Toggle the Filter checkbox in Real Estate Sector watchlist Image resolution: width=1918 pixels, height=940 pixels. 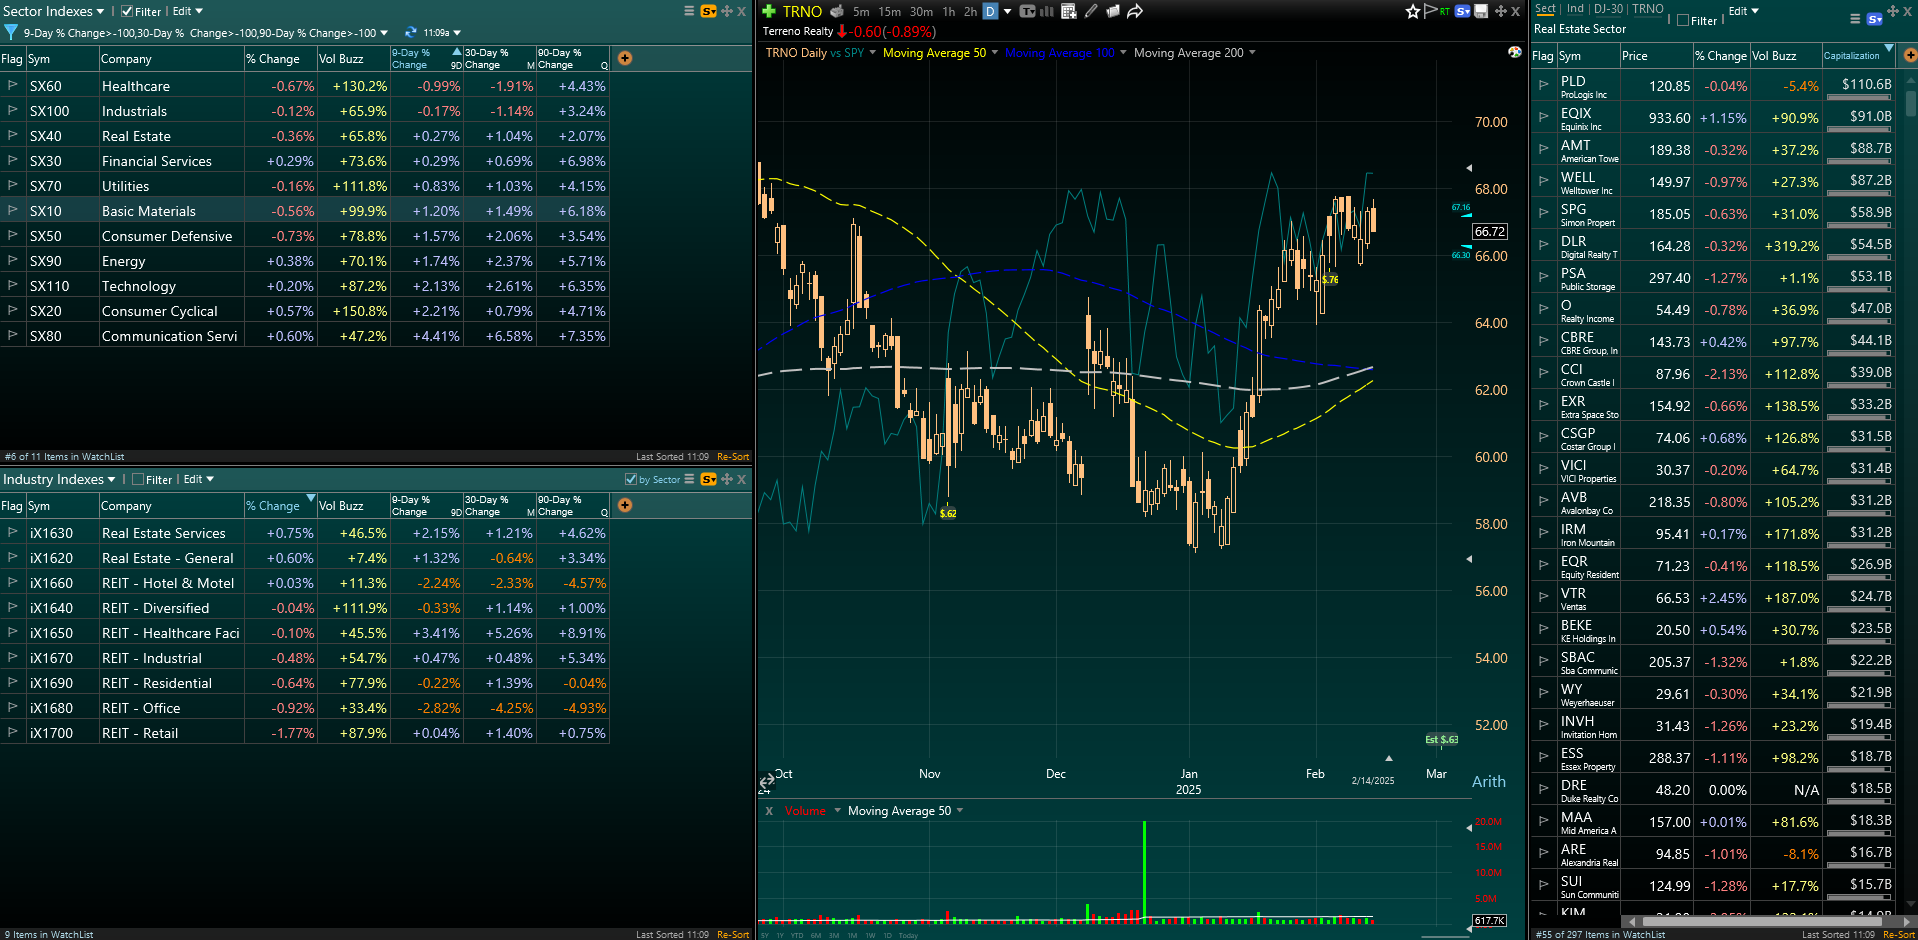1683,20
